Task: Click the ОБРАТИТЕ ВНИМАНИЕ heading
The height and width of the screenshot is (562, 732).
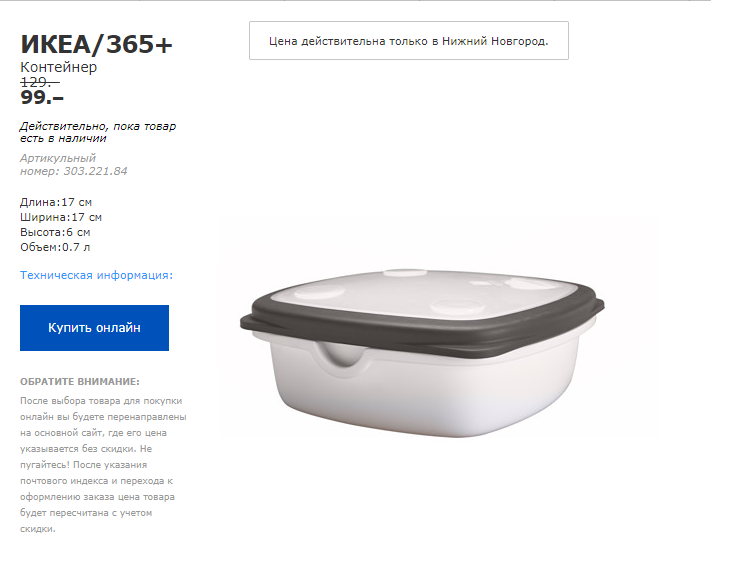Action: [80, 382]
